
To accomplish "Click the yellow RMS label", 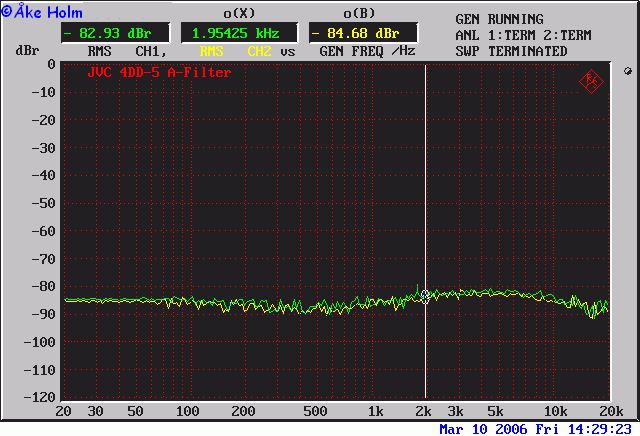I will 211,51.
